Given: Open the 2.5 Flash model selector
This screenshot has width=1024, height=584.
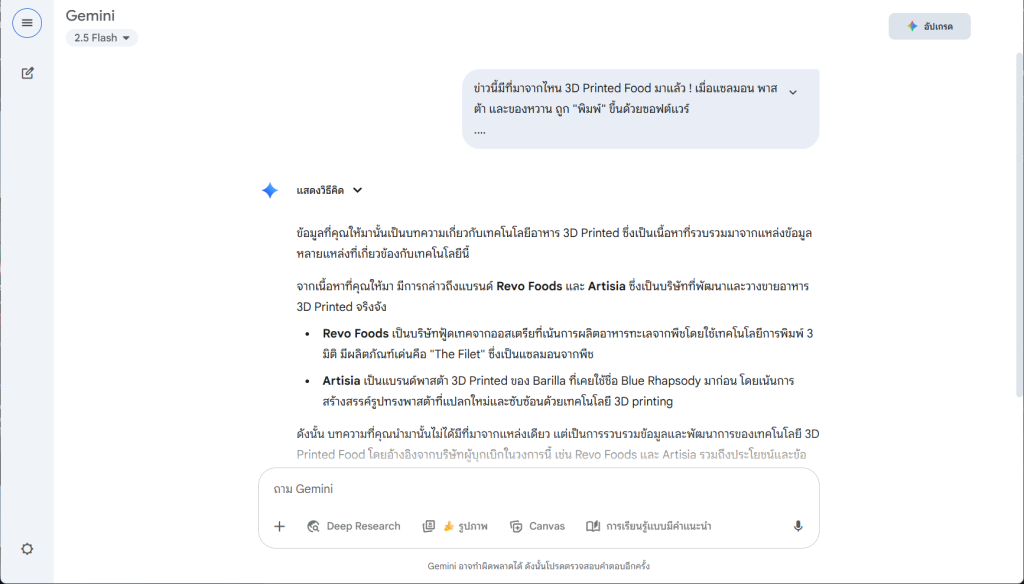Looking at the screenshot, I should tap(102, 38).
